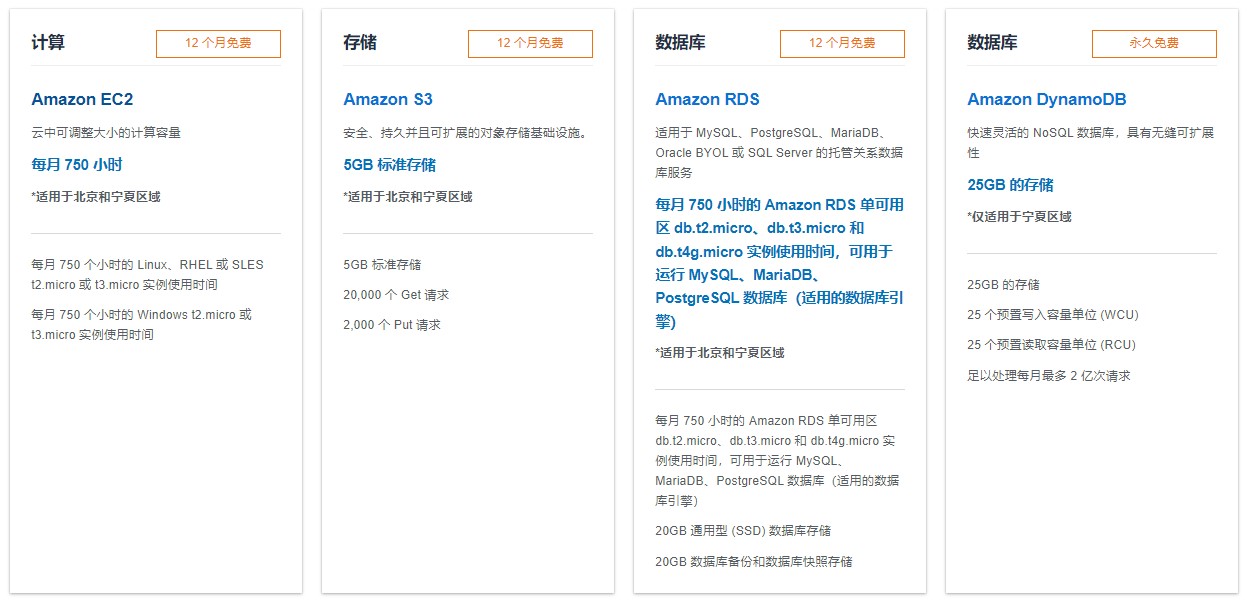Click 20GB 通用型 (SSD) 数据库存储 line
The height and width of the screenshot is (601, 1247).
pyautogui.click(x=743, y=531)
